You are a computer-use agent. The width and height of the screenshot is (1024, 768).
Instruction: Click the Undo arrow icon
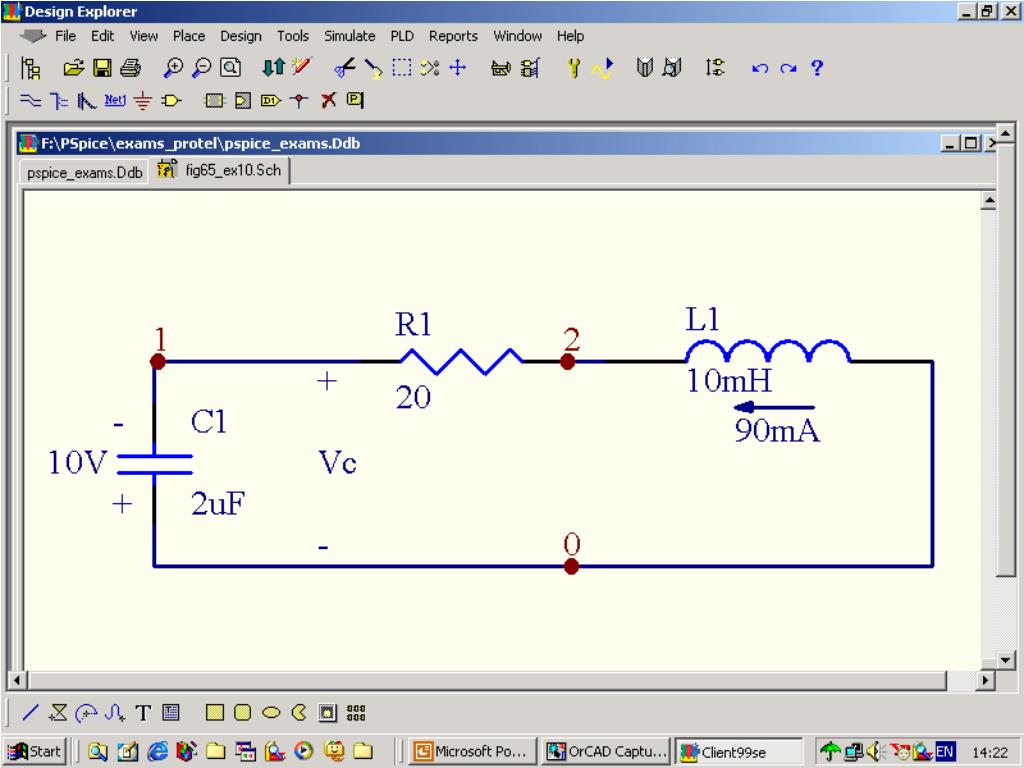coord(759,68)
